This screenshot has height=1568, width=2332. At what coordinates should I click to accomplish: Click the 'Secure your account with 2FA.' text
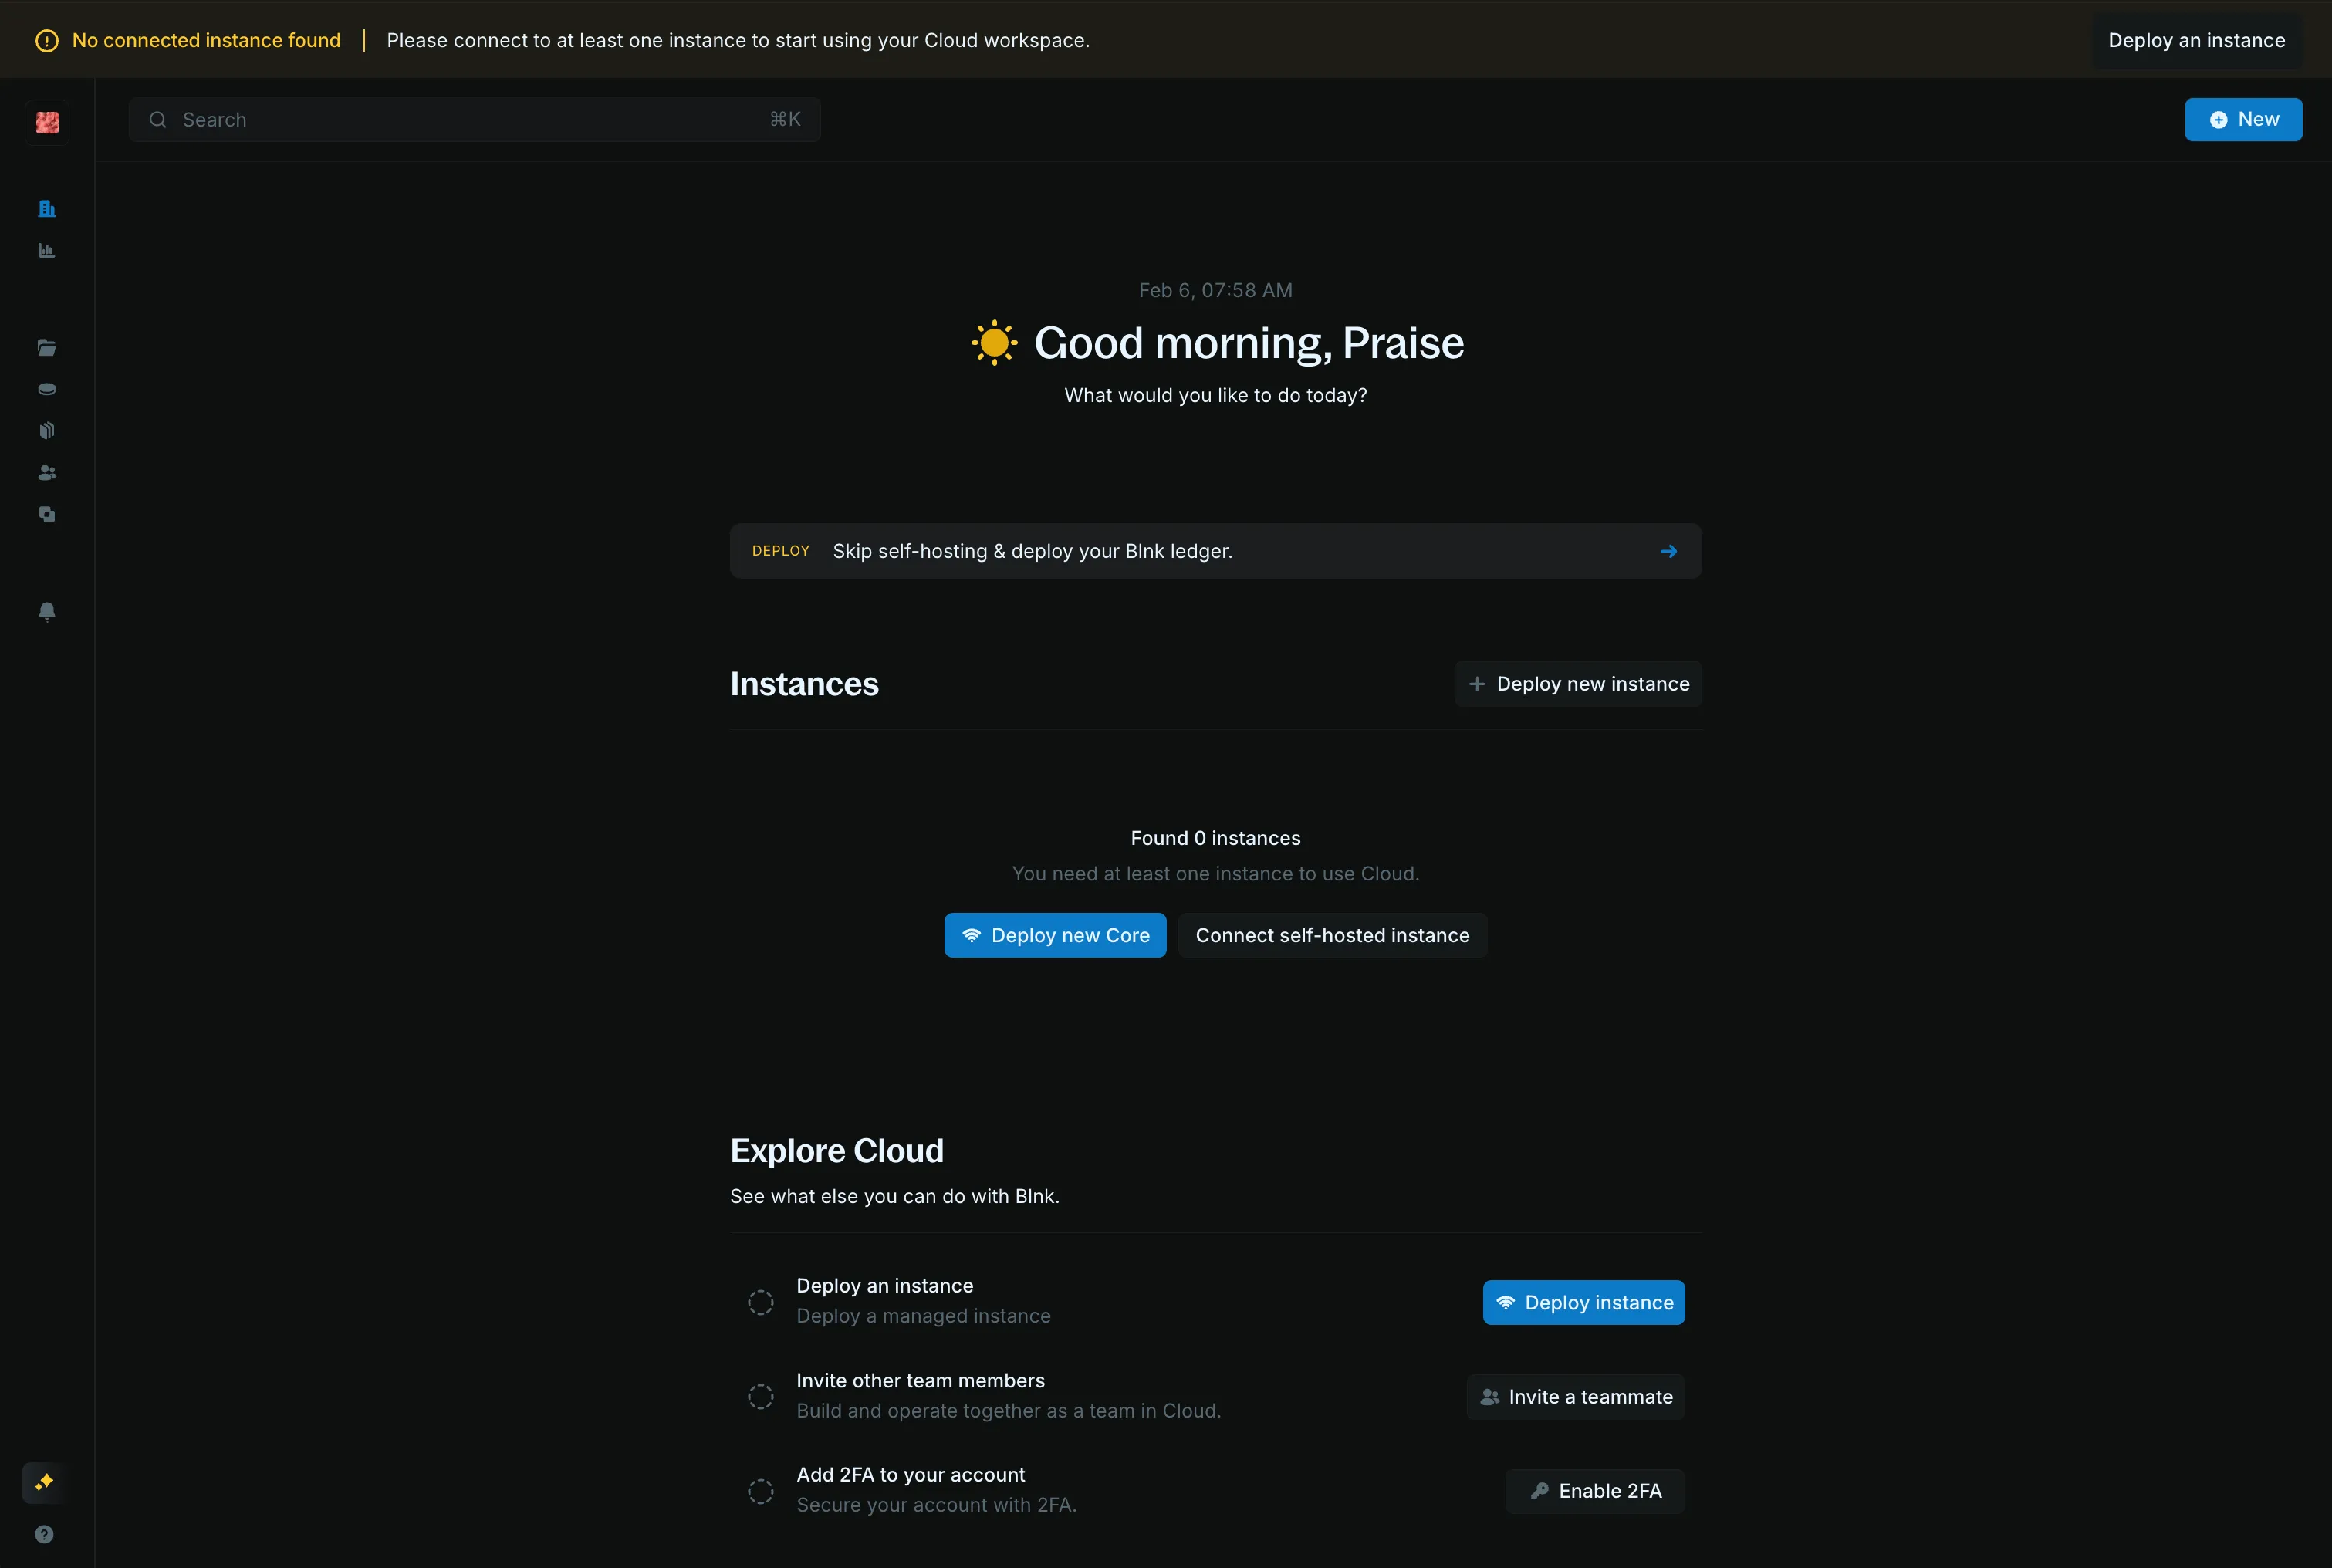pyautogui.click(x=936, y=1505)
